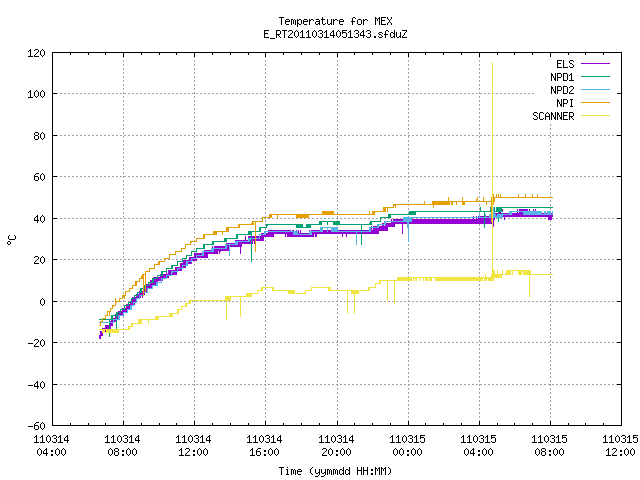Select the filename E_RT20110314051343.sfduZ subtitle
The width and height of the screenshot is (640, 480).
[335, 34]
